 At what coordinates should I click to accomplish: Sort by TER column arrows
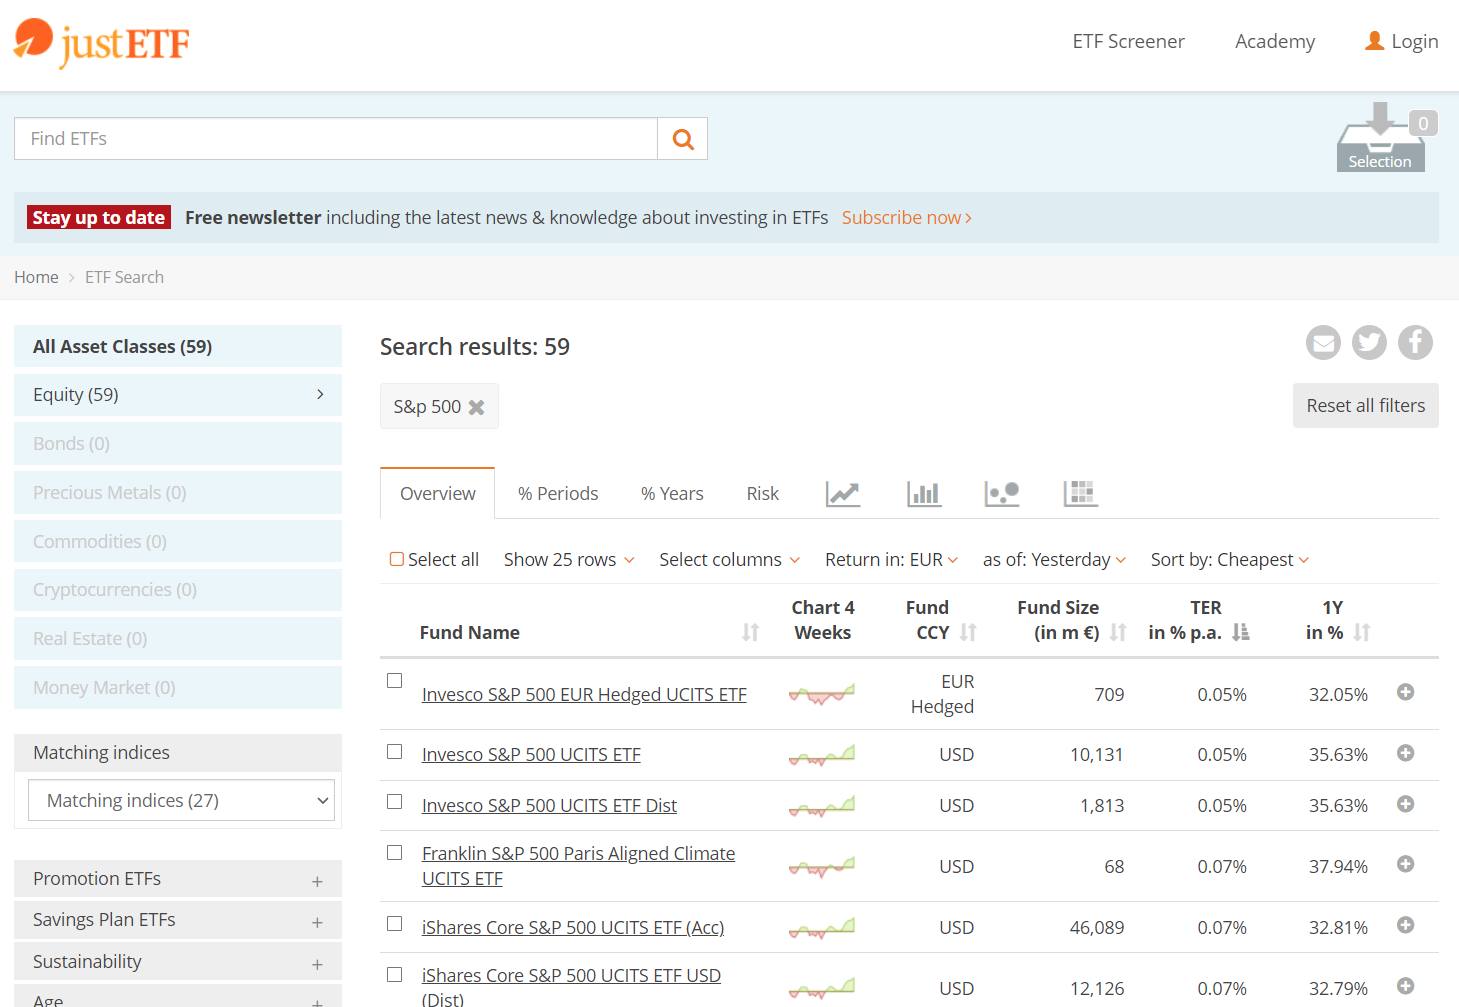coord(1241,632)
